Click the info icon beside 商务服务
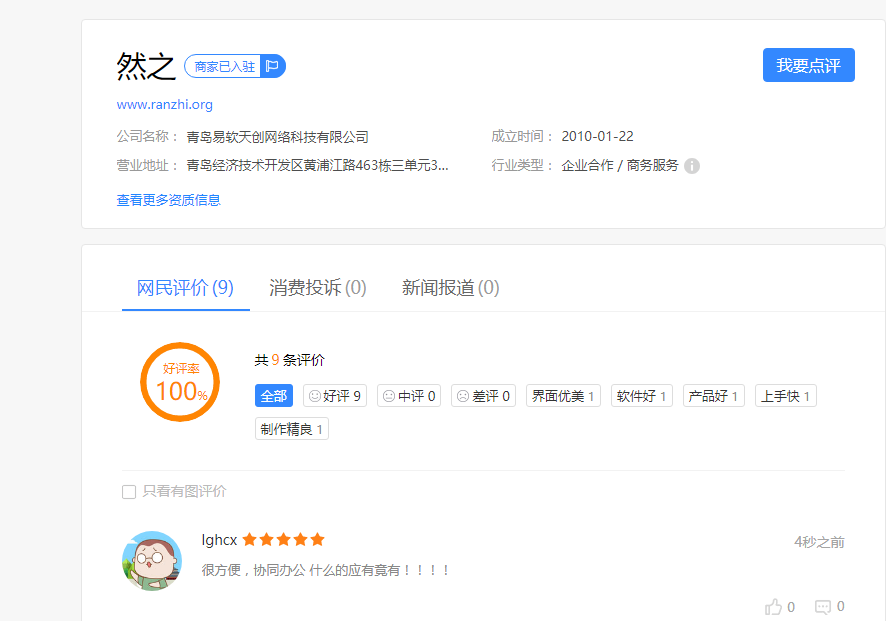The width and height of the screenshot is (886, 621). pyautogui.click(x=692, y=166)
